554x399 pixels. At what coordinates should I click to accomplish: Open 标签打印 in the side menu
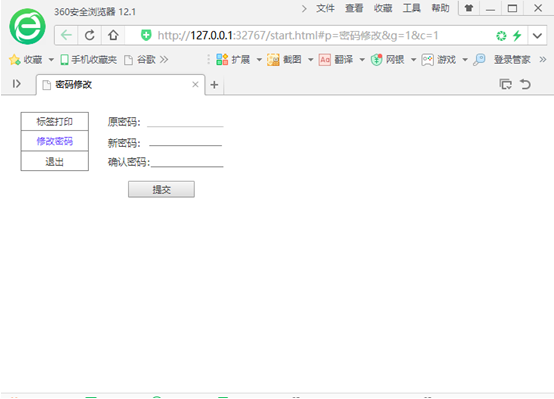(x=55, y=122)
